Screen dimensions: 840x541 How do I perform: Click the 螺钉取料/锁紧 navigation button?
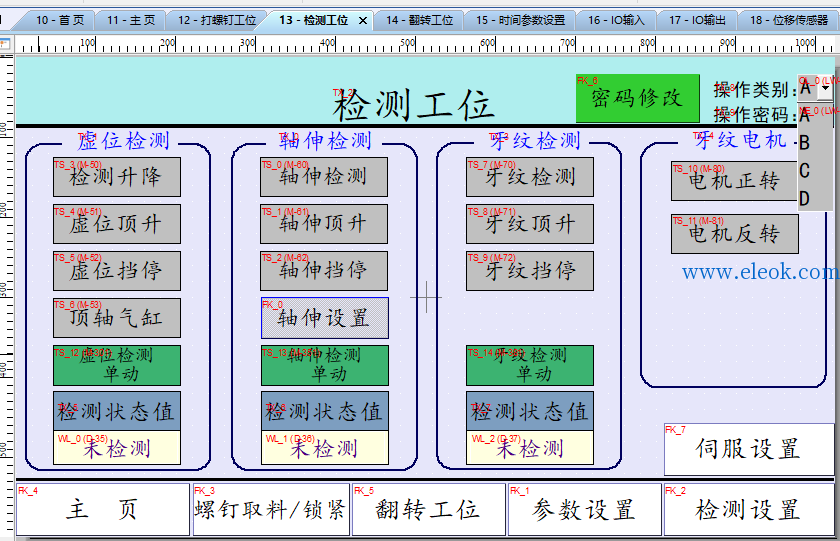click(x=271, y=509)
